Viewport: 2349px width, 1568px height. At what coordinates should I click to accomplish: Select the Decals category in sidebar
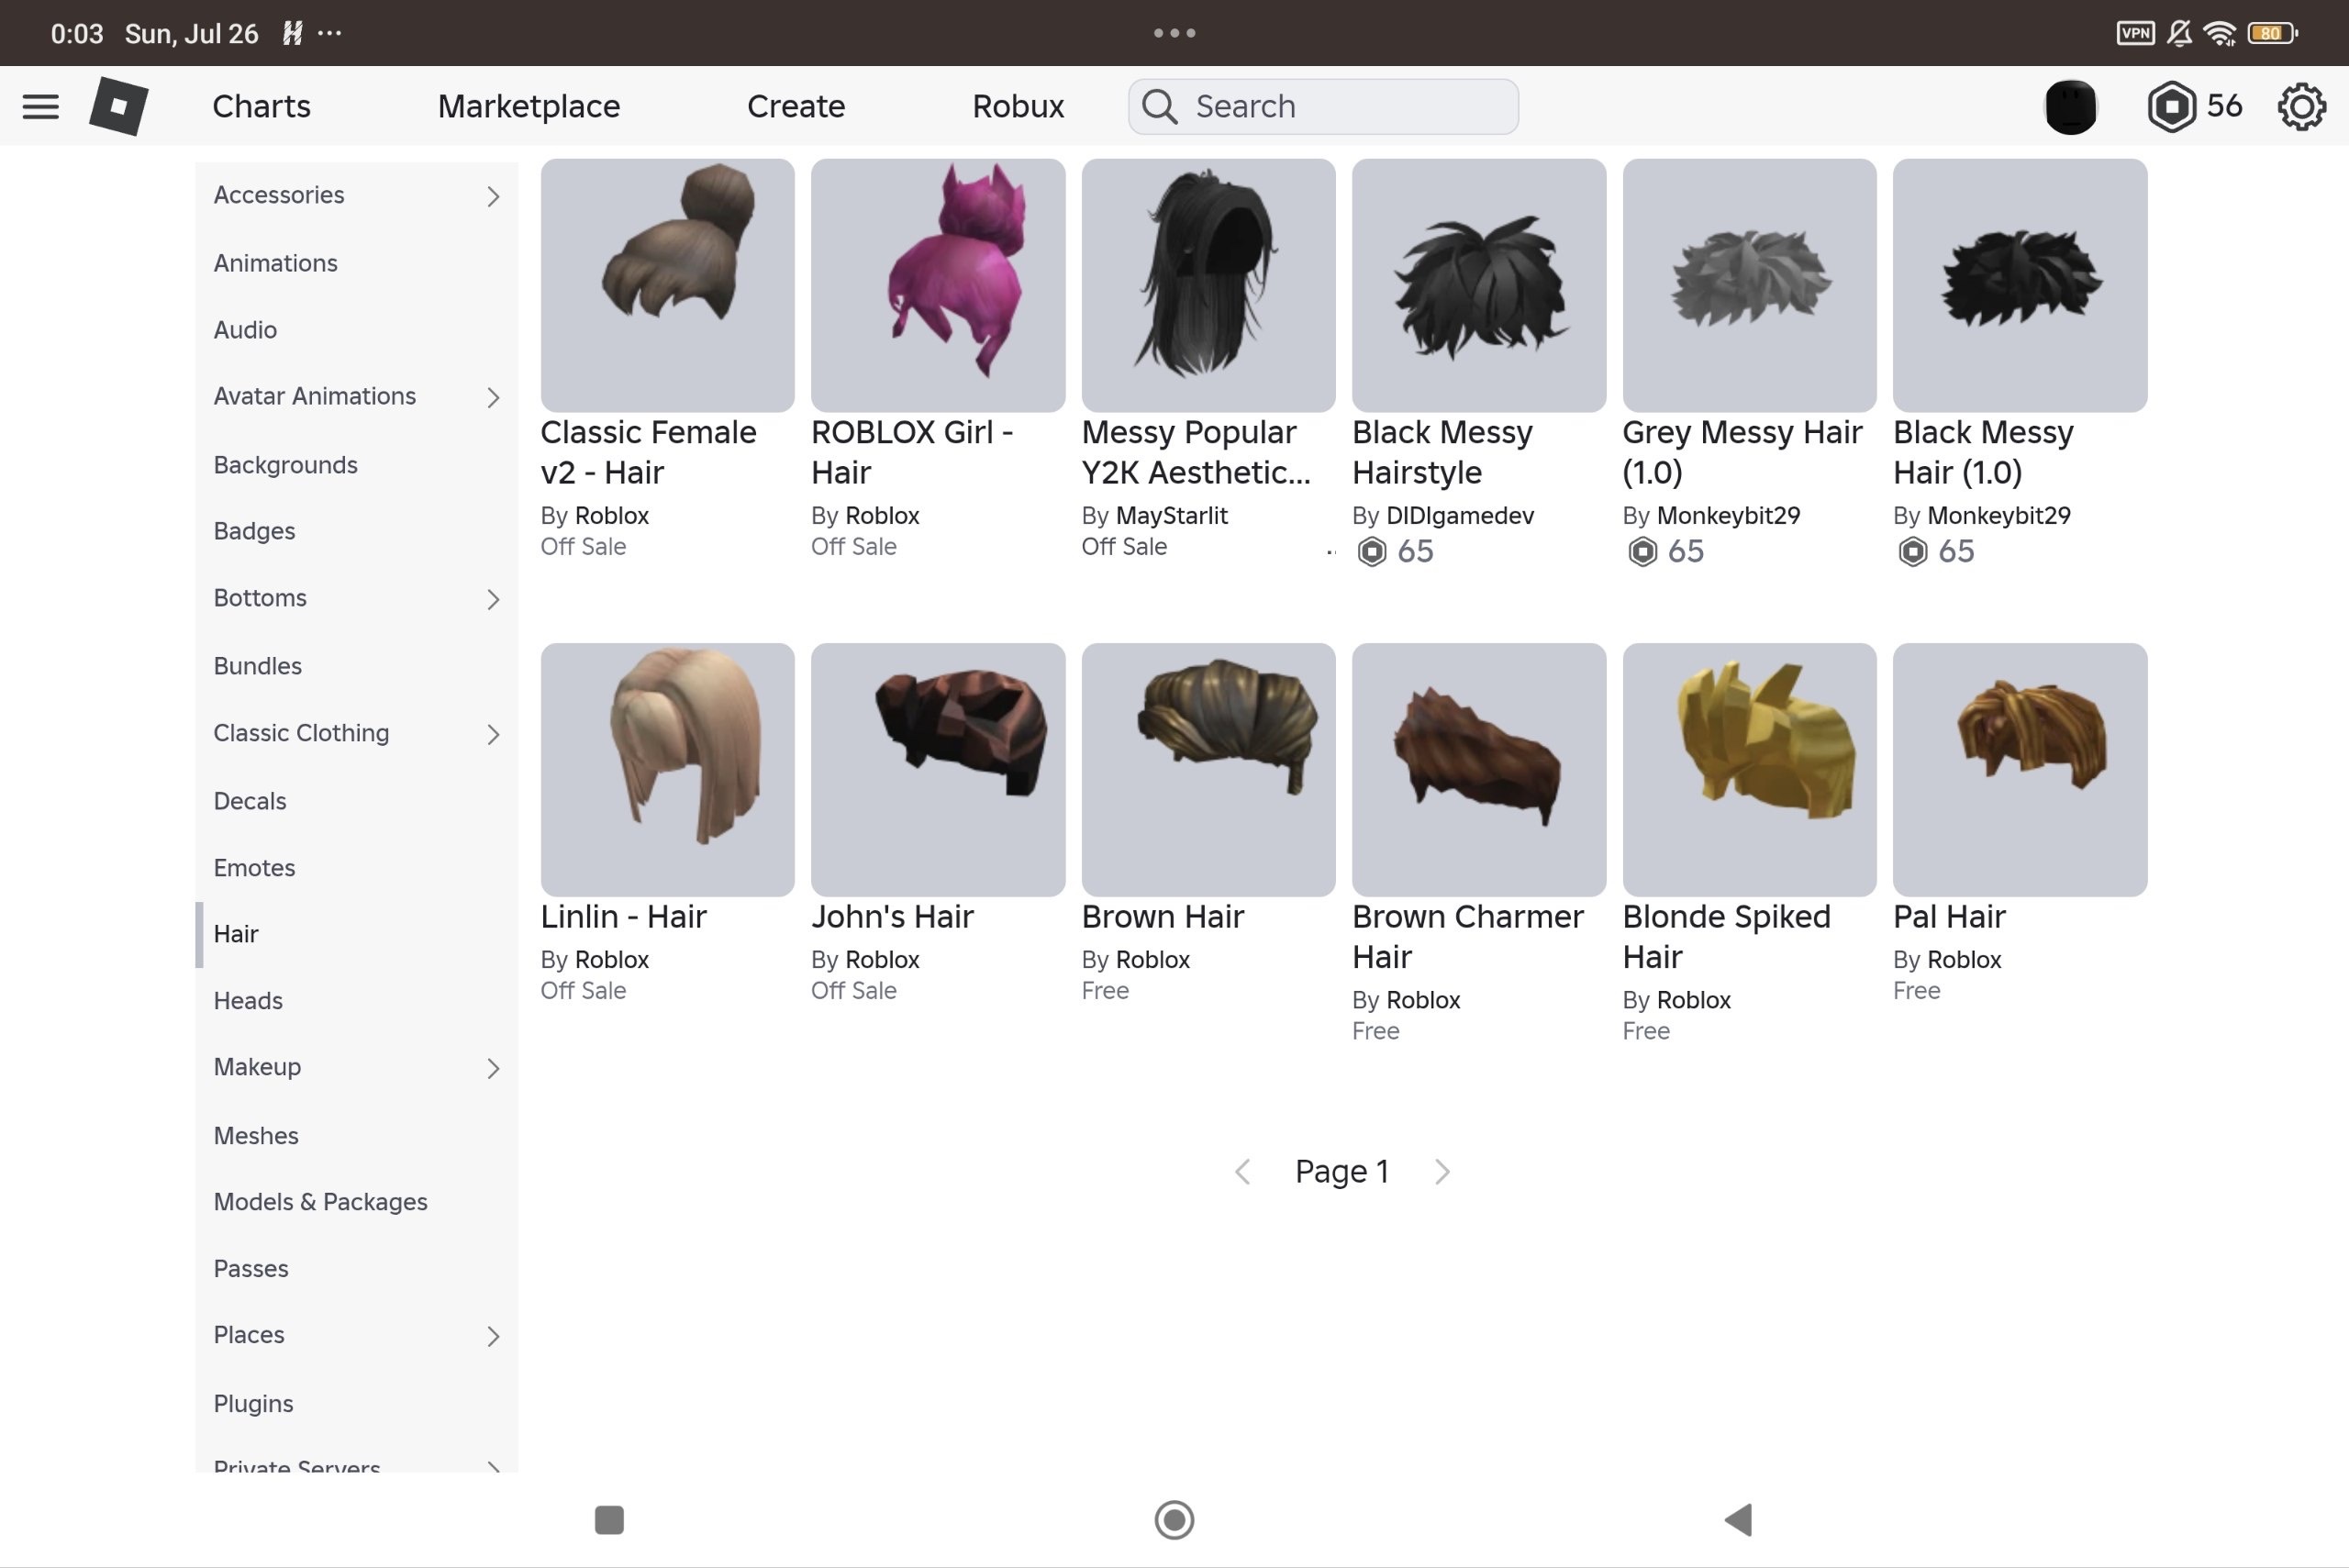[x=356, y=801]
